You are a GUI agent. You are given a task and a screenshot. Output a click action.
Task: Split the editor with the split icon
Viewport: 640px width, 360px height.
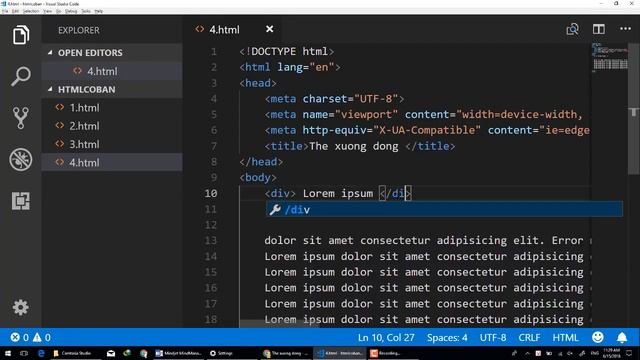[599, 29]
